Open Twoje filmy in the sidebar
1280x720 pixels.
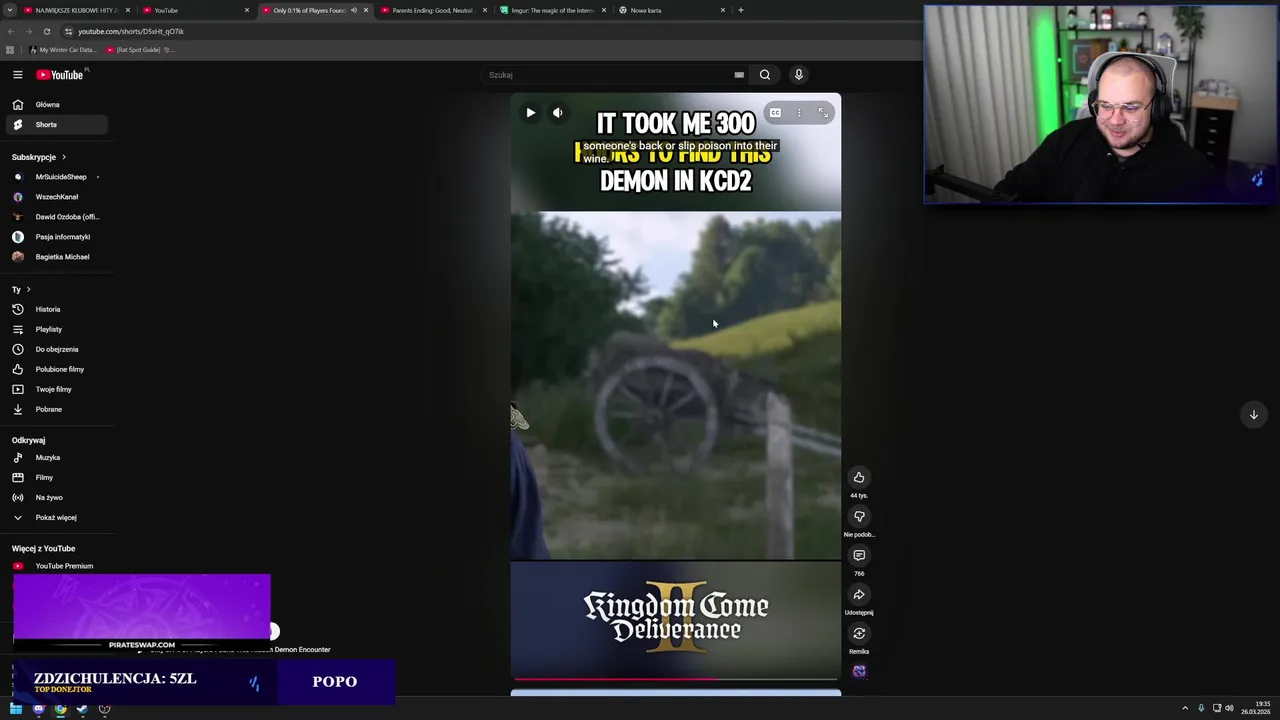(x=55, y=389)
